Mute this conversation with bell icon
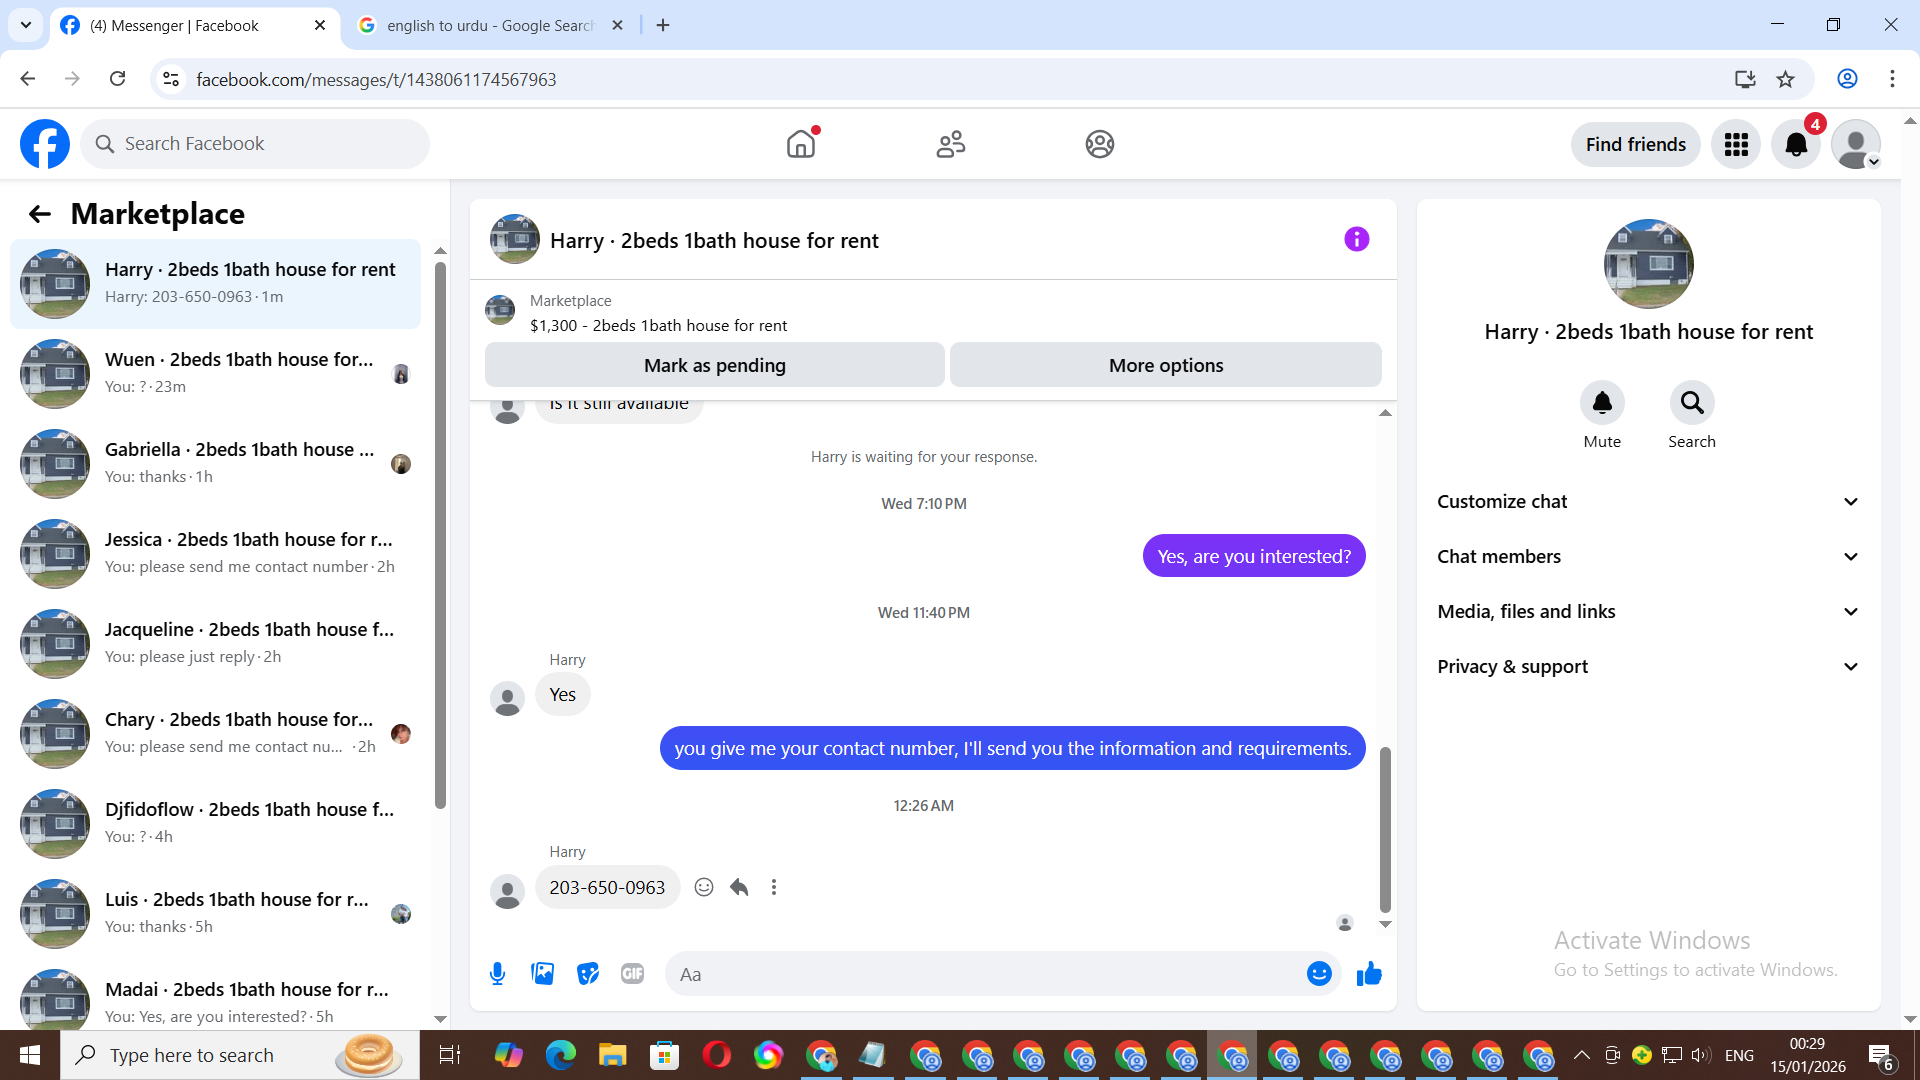Viewport: 1920px width, 1080px height. (1601, 403)
